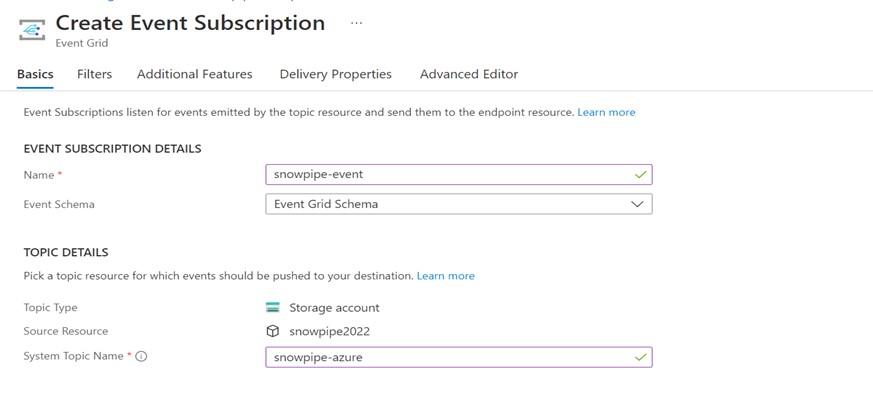873x394 pixels.
Task: Click the Storage account topic type text
Action: coord(334,308)
